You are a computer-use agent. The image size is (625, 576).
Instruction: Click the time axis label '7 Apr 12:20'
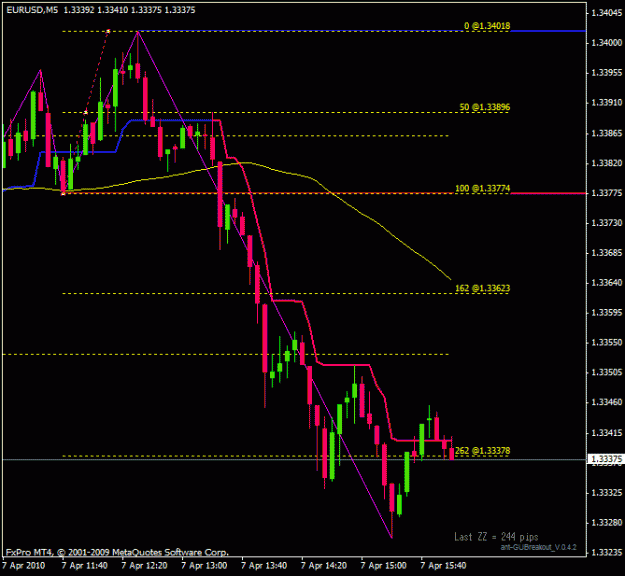pyautogui.click(x=144, y=566)
